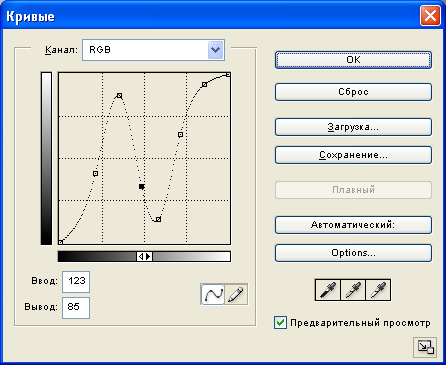The height and width of the screenshot is (365, 446).
Task: Toggle the gradient direction arrows below graph
Action: pos(145,256)
